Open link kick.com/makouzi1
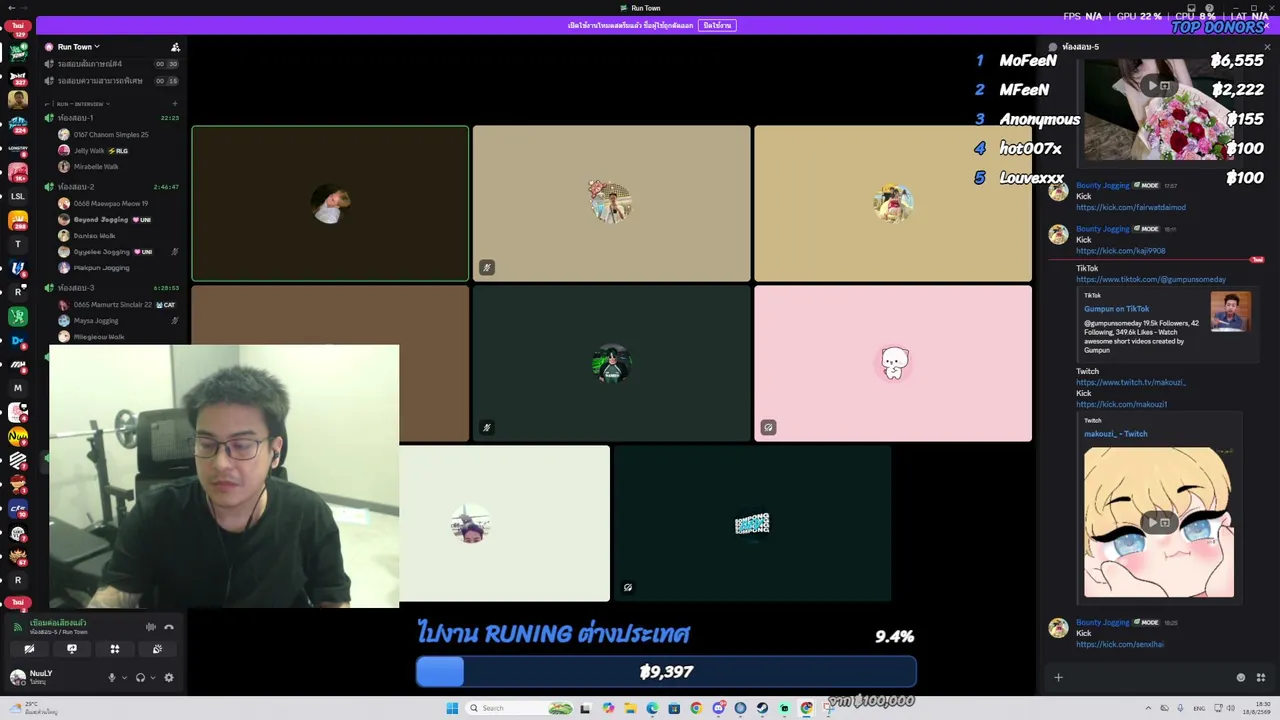1280x720 pixels. click(x=1122, y=404)
